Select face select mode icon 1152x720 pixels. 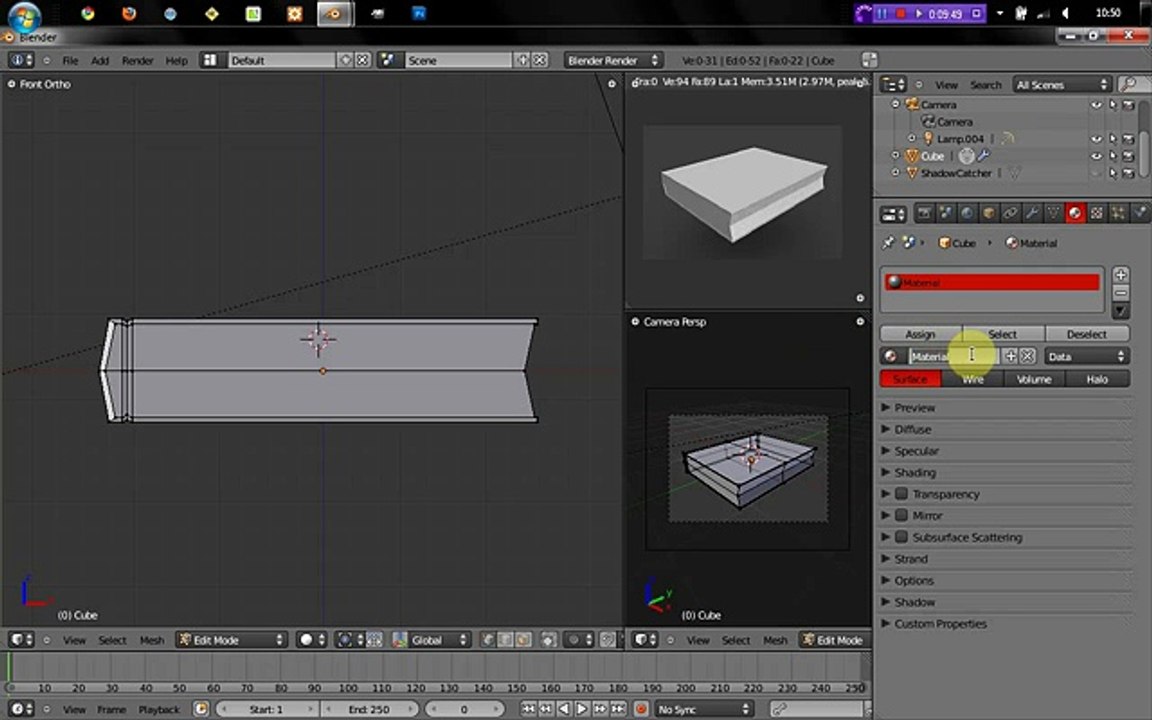pyautogui.click(x=523, y=640)
